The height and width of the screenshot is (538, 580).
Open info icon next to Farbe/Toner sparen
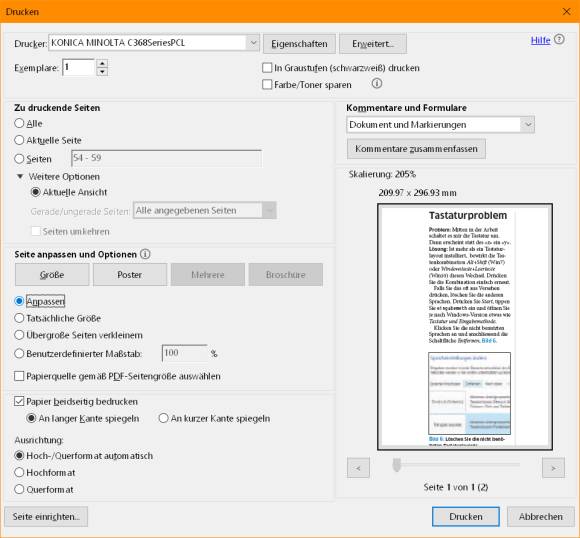[x=377, y=84]
